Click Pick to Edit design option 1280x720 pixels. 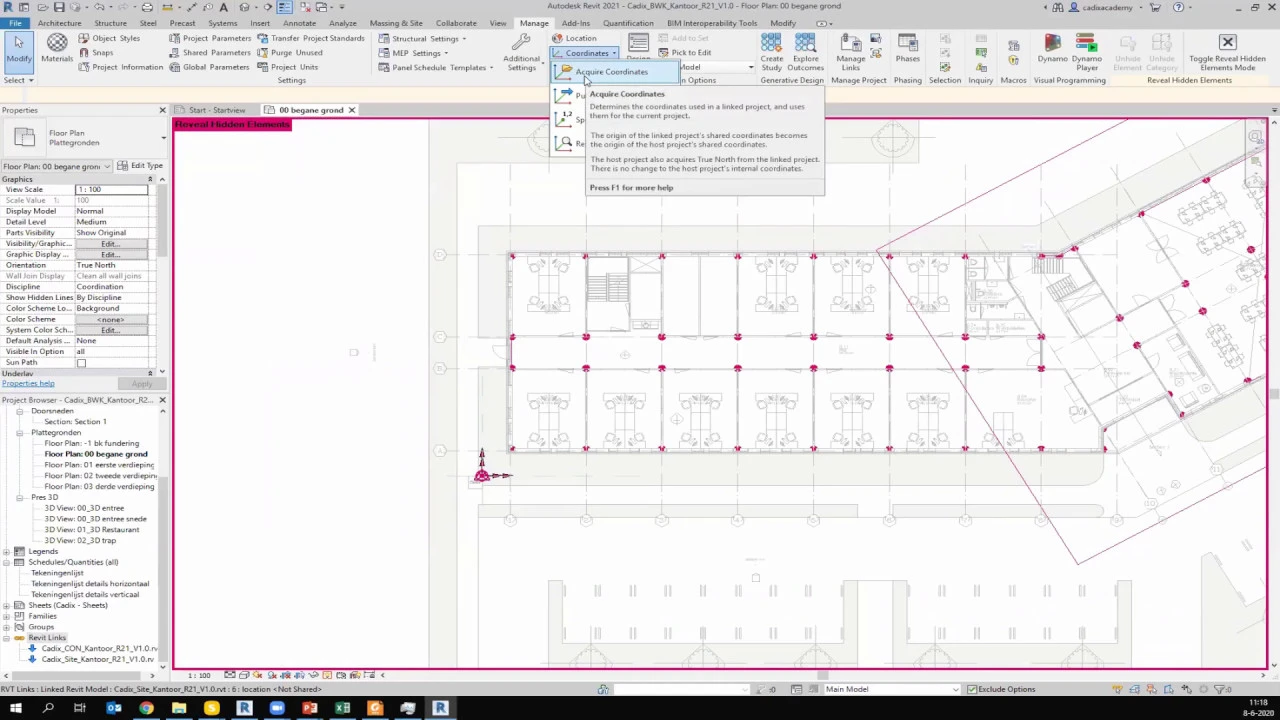coord(685,52)
